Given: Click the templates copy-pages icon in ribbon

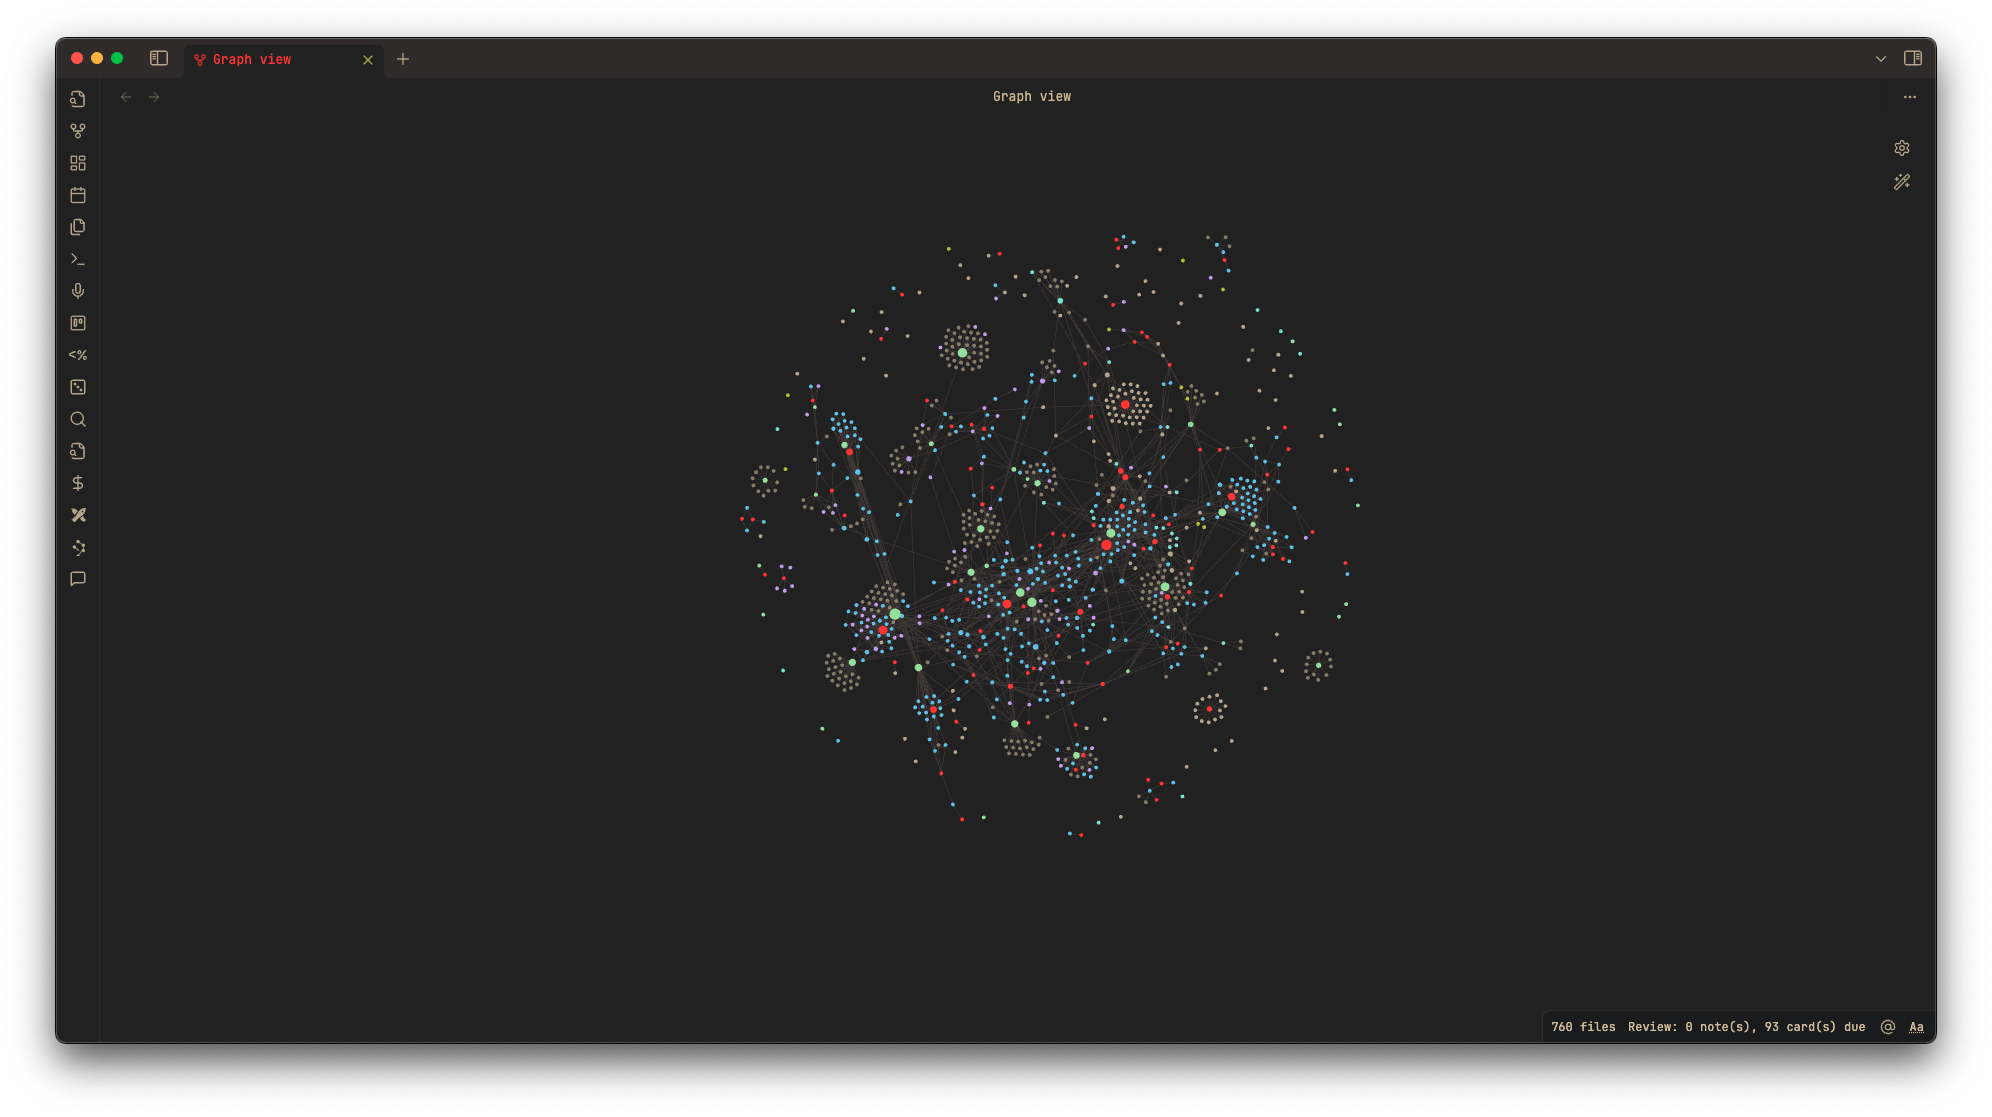Looking at the screenshot, I should [x=78, y=227].
